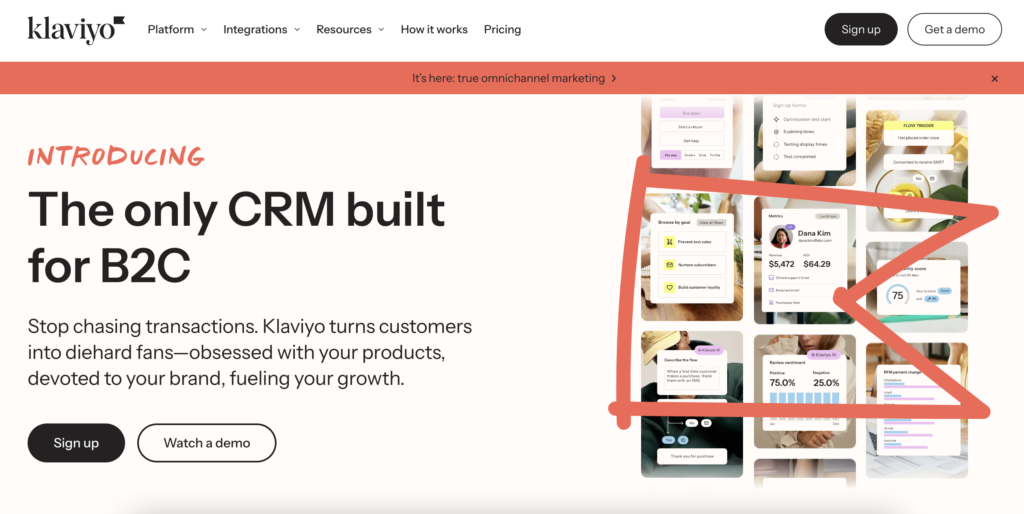
Task: Go to the Pricing page
Action: [x=502, y=29]
